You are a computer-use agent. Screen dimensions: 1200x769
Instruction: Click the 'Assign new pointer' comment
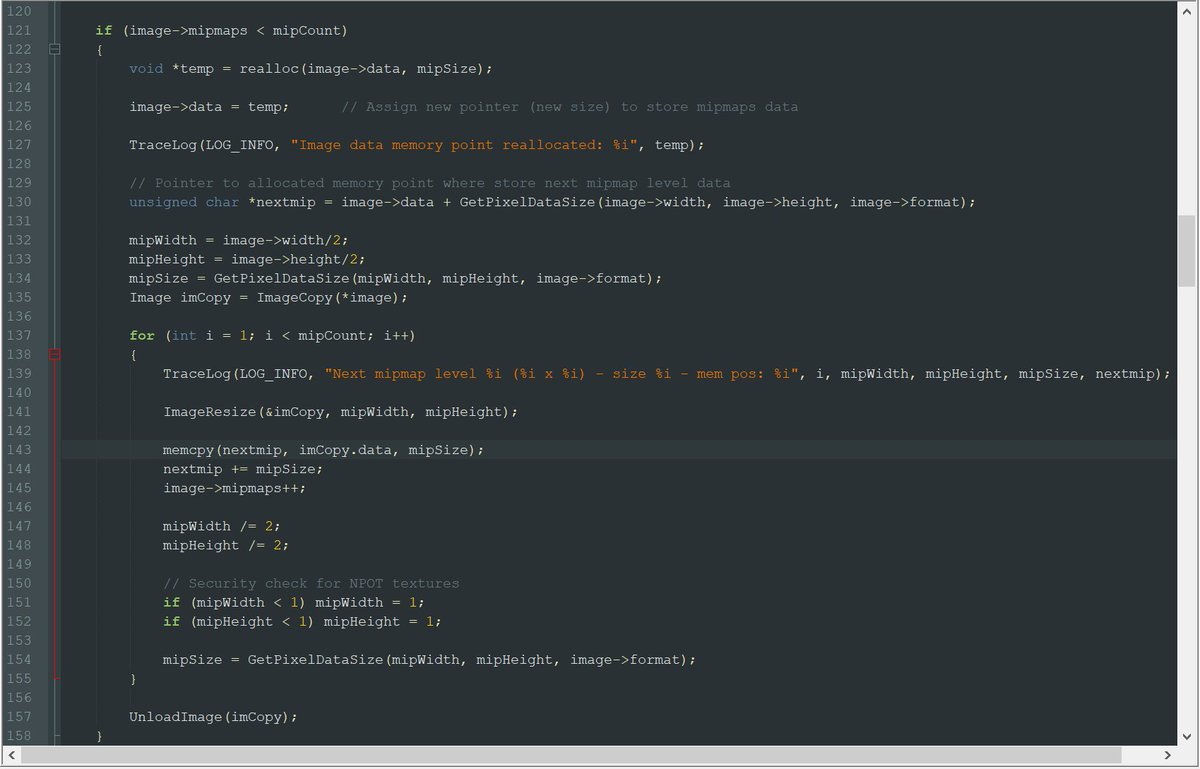(x=570, y=106)
